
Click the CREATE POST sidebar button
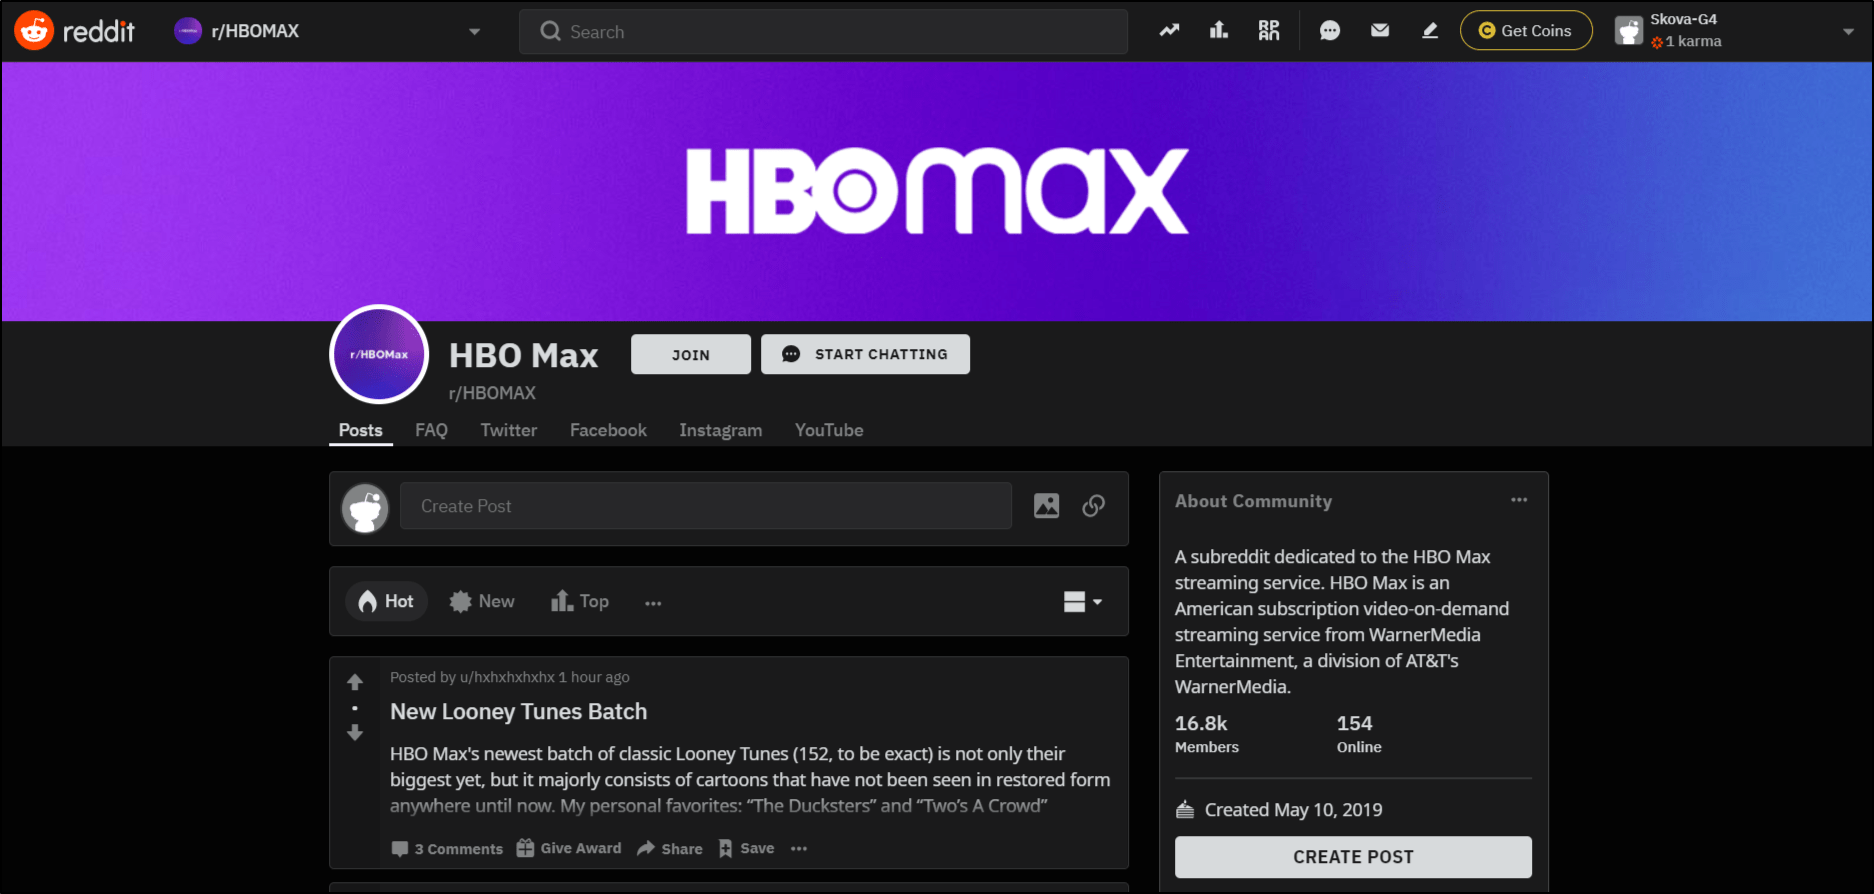[1353, 857]
